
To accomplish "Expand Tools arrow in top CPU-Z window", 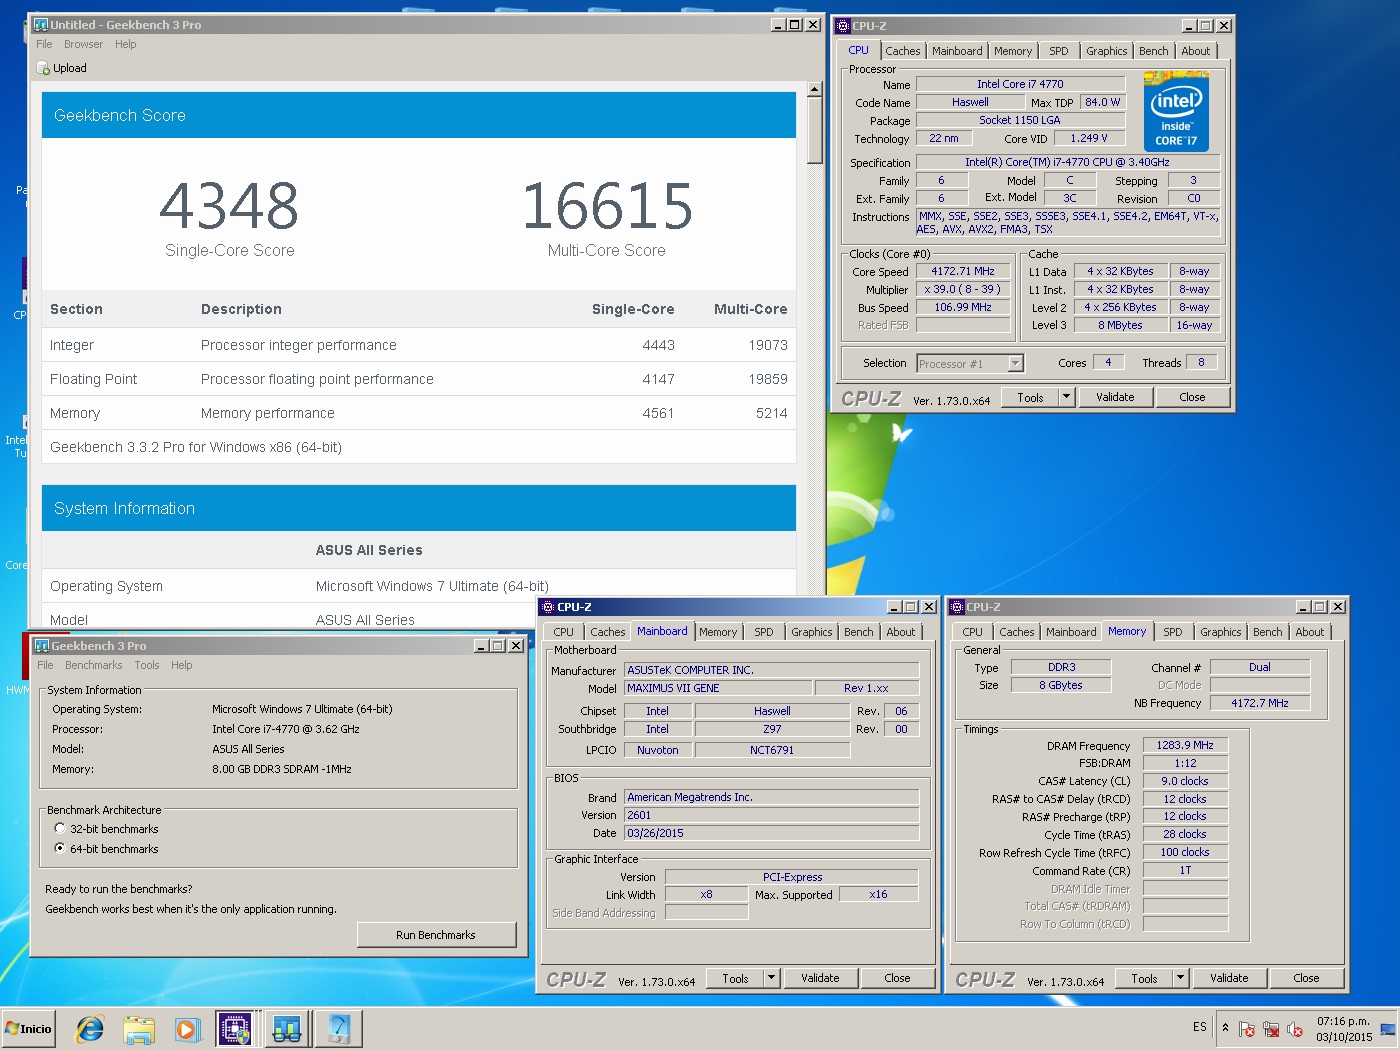I will pos(1066,397).
